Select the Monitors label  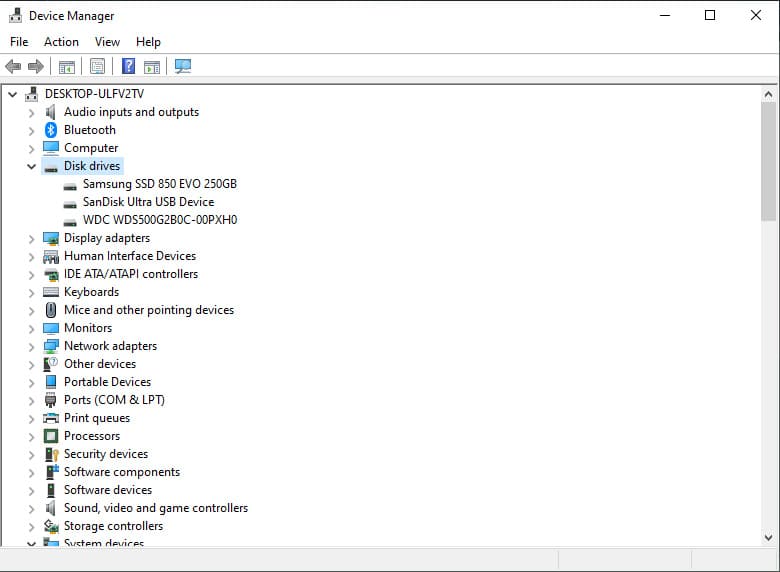point(88,328)
